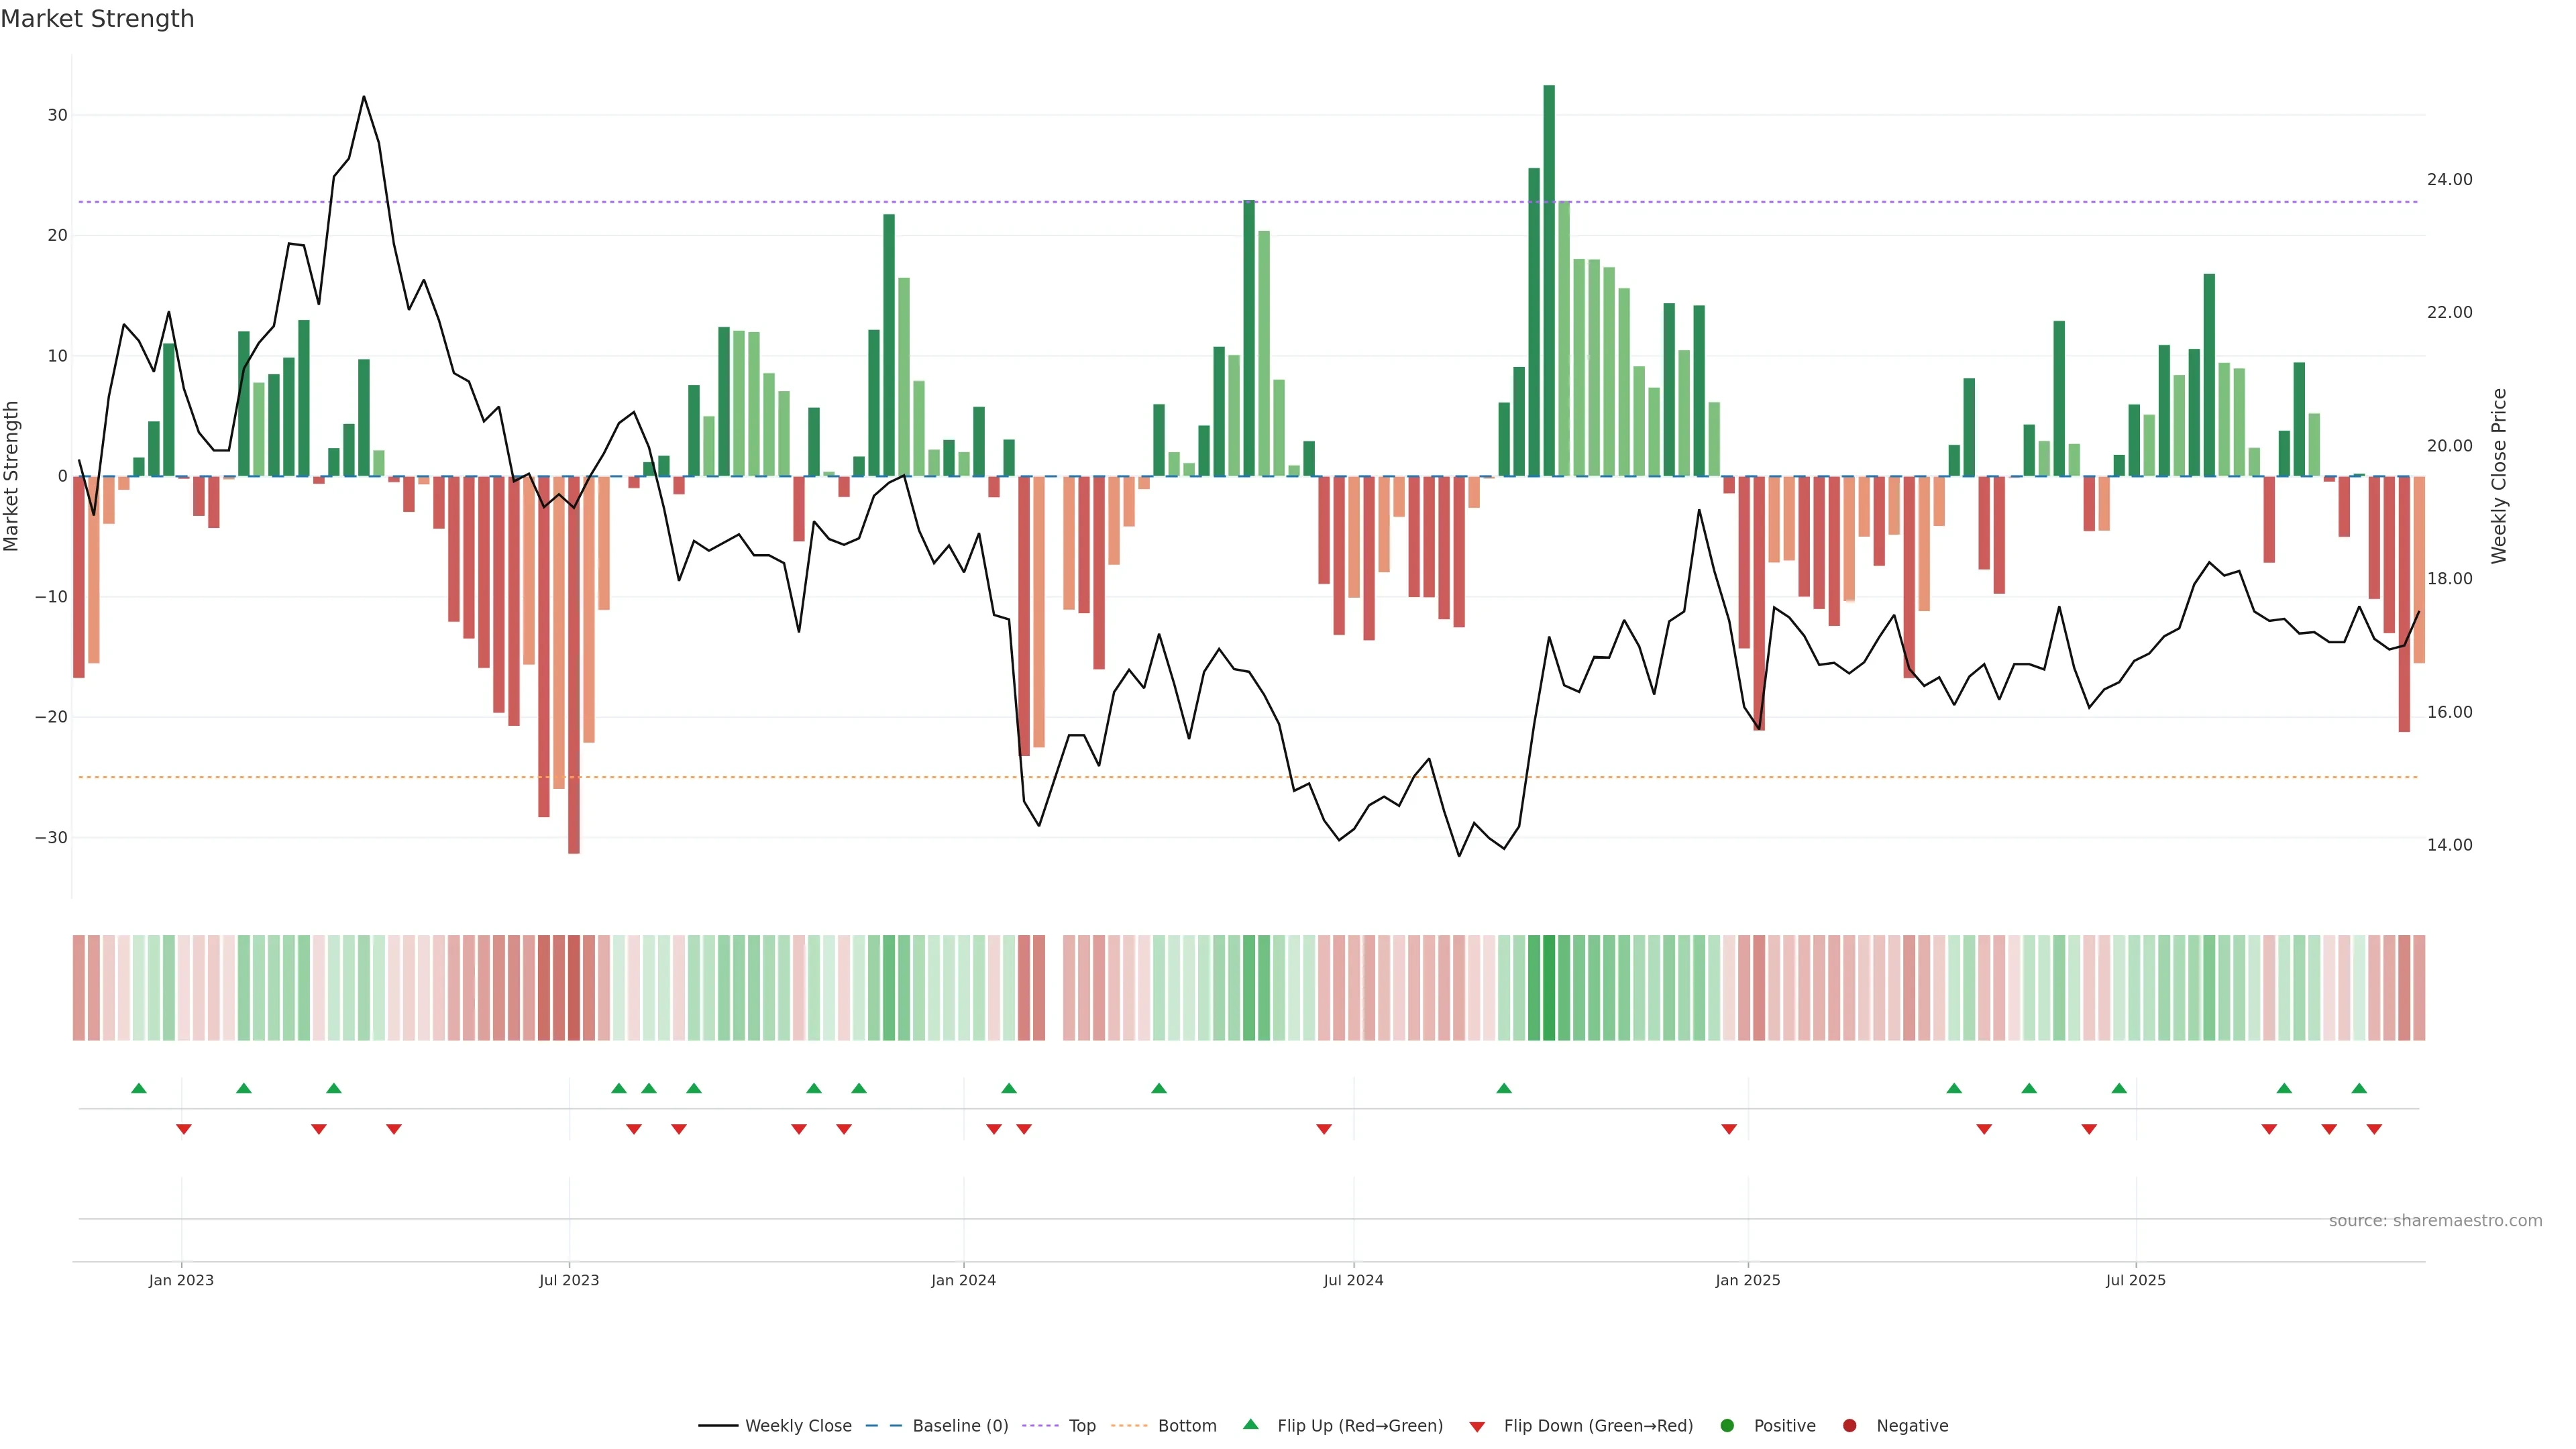Click the Flip Down red triangle legend icon
The height and width of the screenshot is (1449, 2576).
point(1477,1427)
